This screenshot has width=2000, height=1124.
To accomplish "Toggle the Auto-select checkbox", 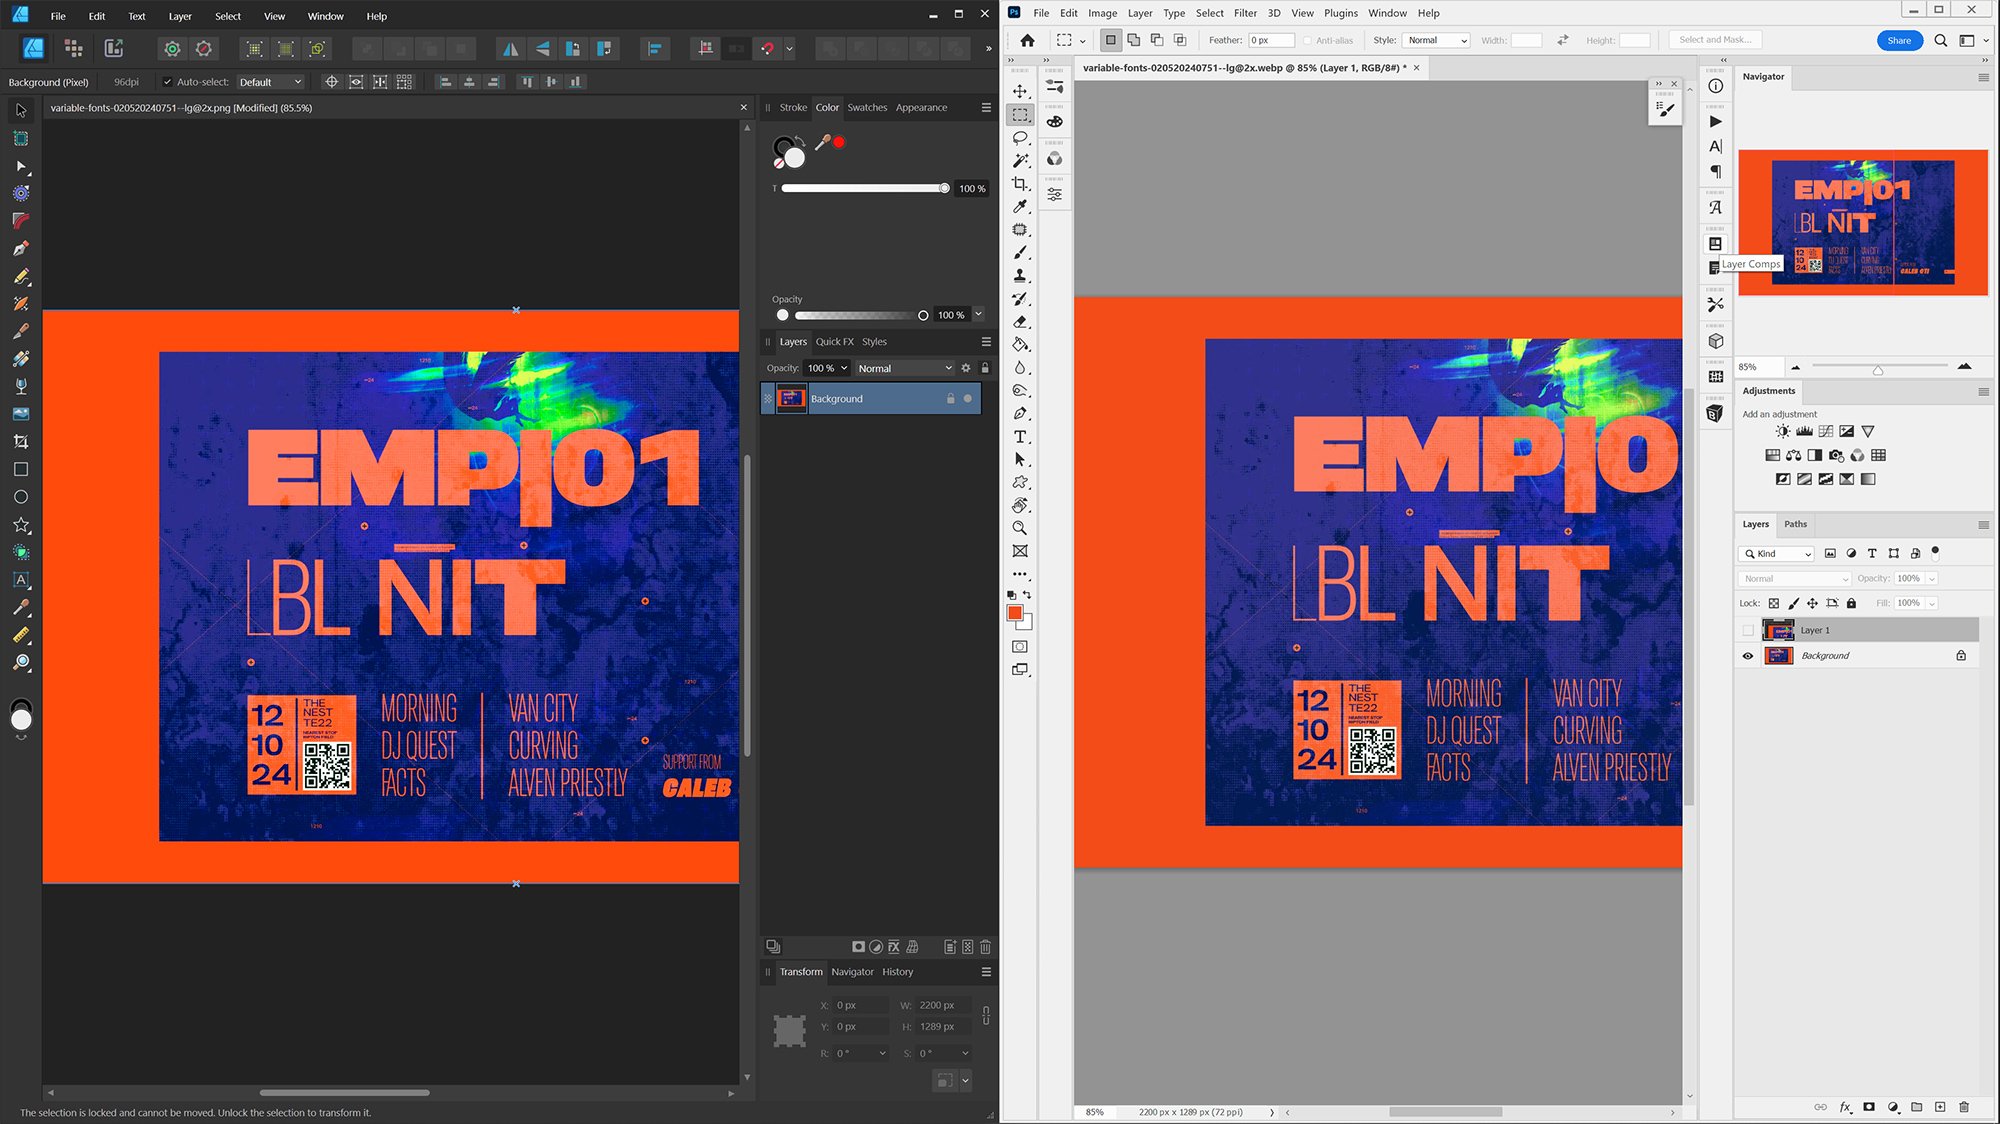I will click(167, 82).
